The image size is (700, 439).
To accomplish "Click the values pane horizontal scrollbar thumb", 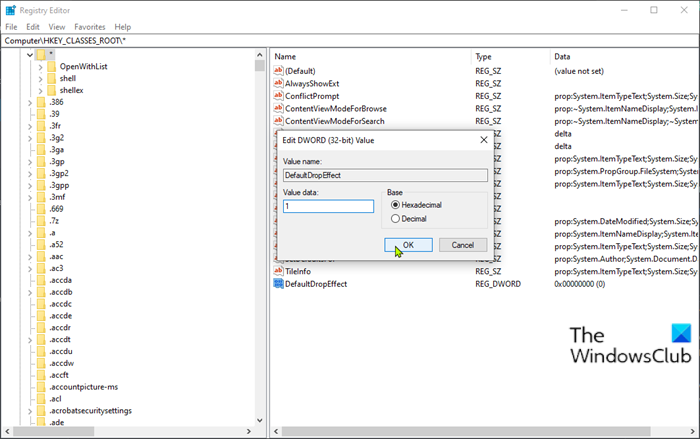I will 466,431.
